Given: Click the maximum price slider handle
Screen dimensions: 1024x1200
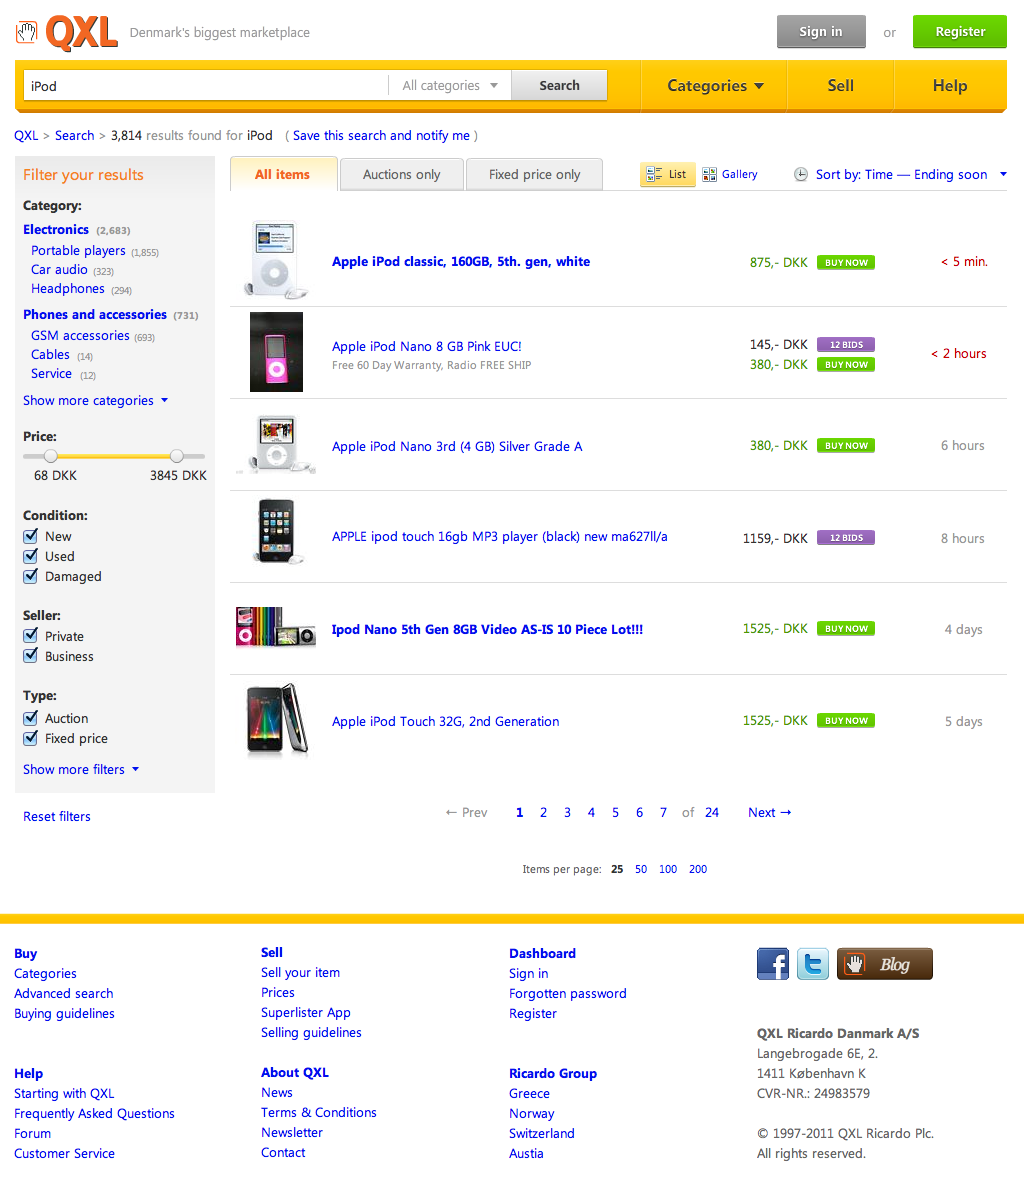Looking at the screenshot, I should [177, 456].
